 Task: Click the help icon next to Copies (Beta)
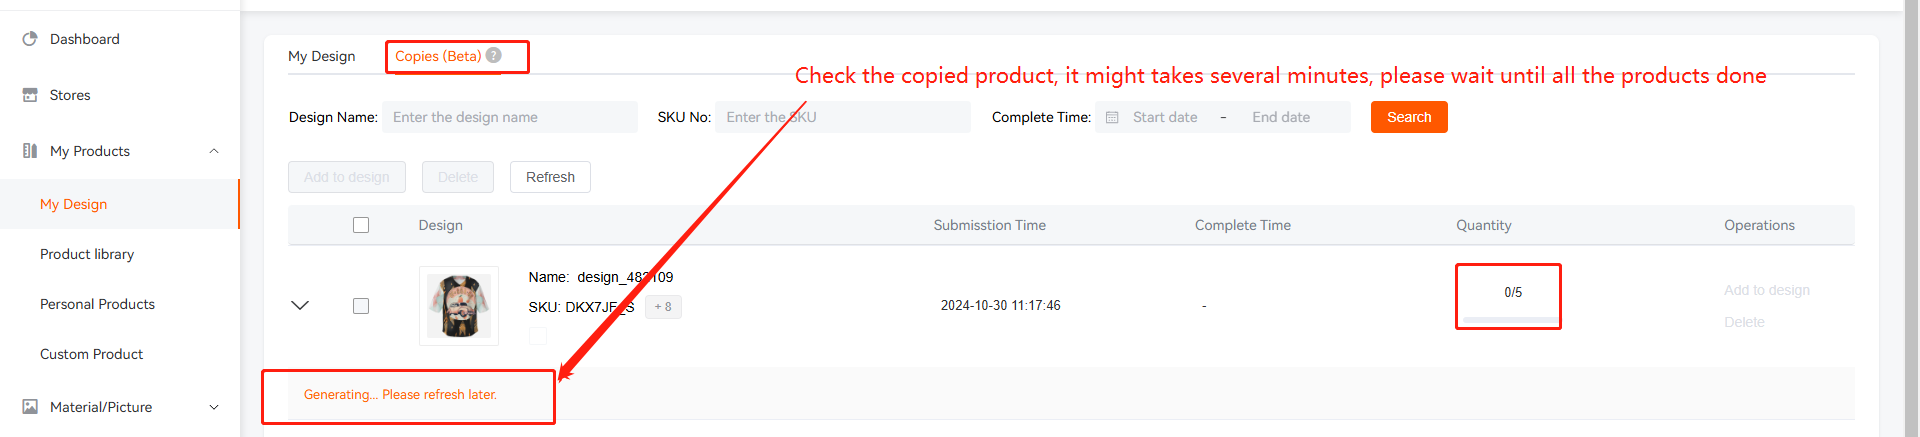coord(493,56)
